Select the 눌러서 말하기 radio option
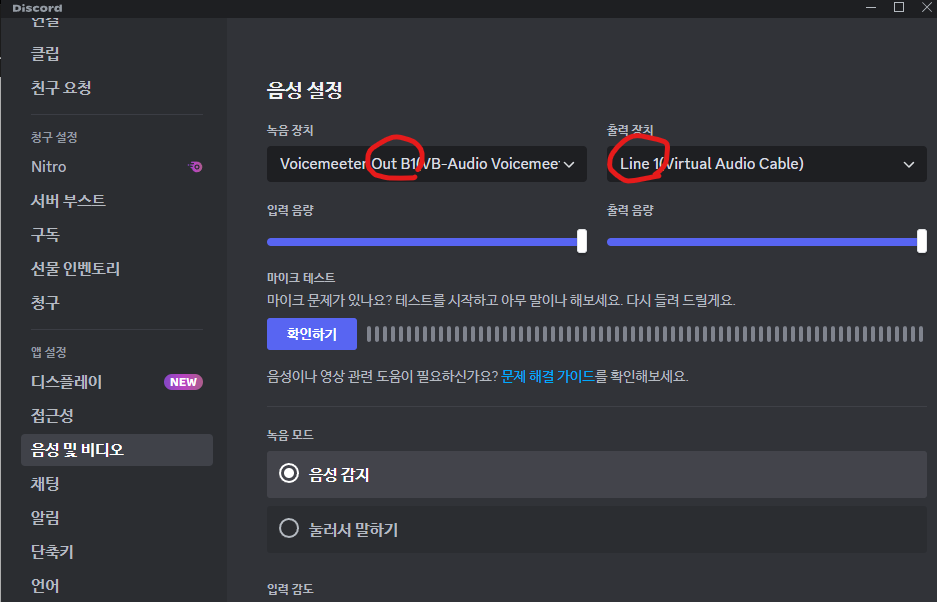Viewport: 937px width, 602px height. (x=596, y=530)
